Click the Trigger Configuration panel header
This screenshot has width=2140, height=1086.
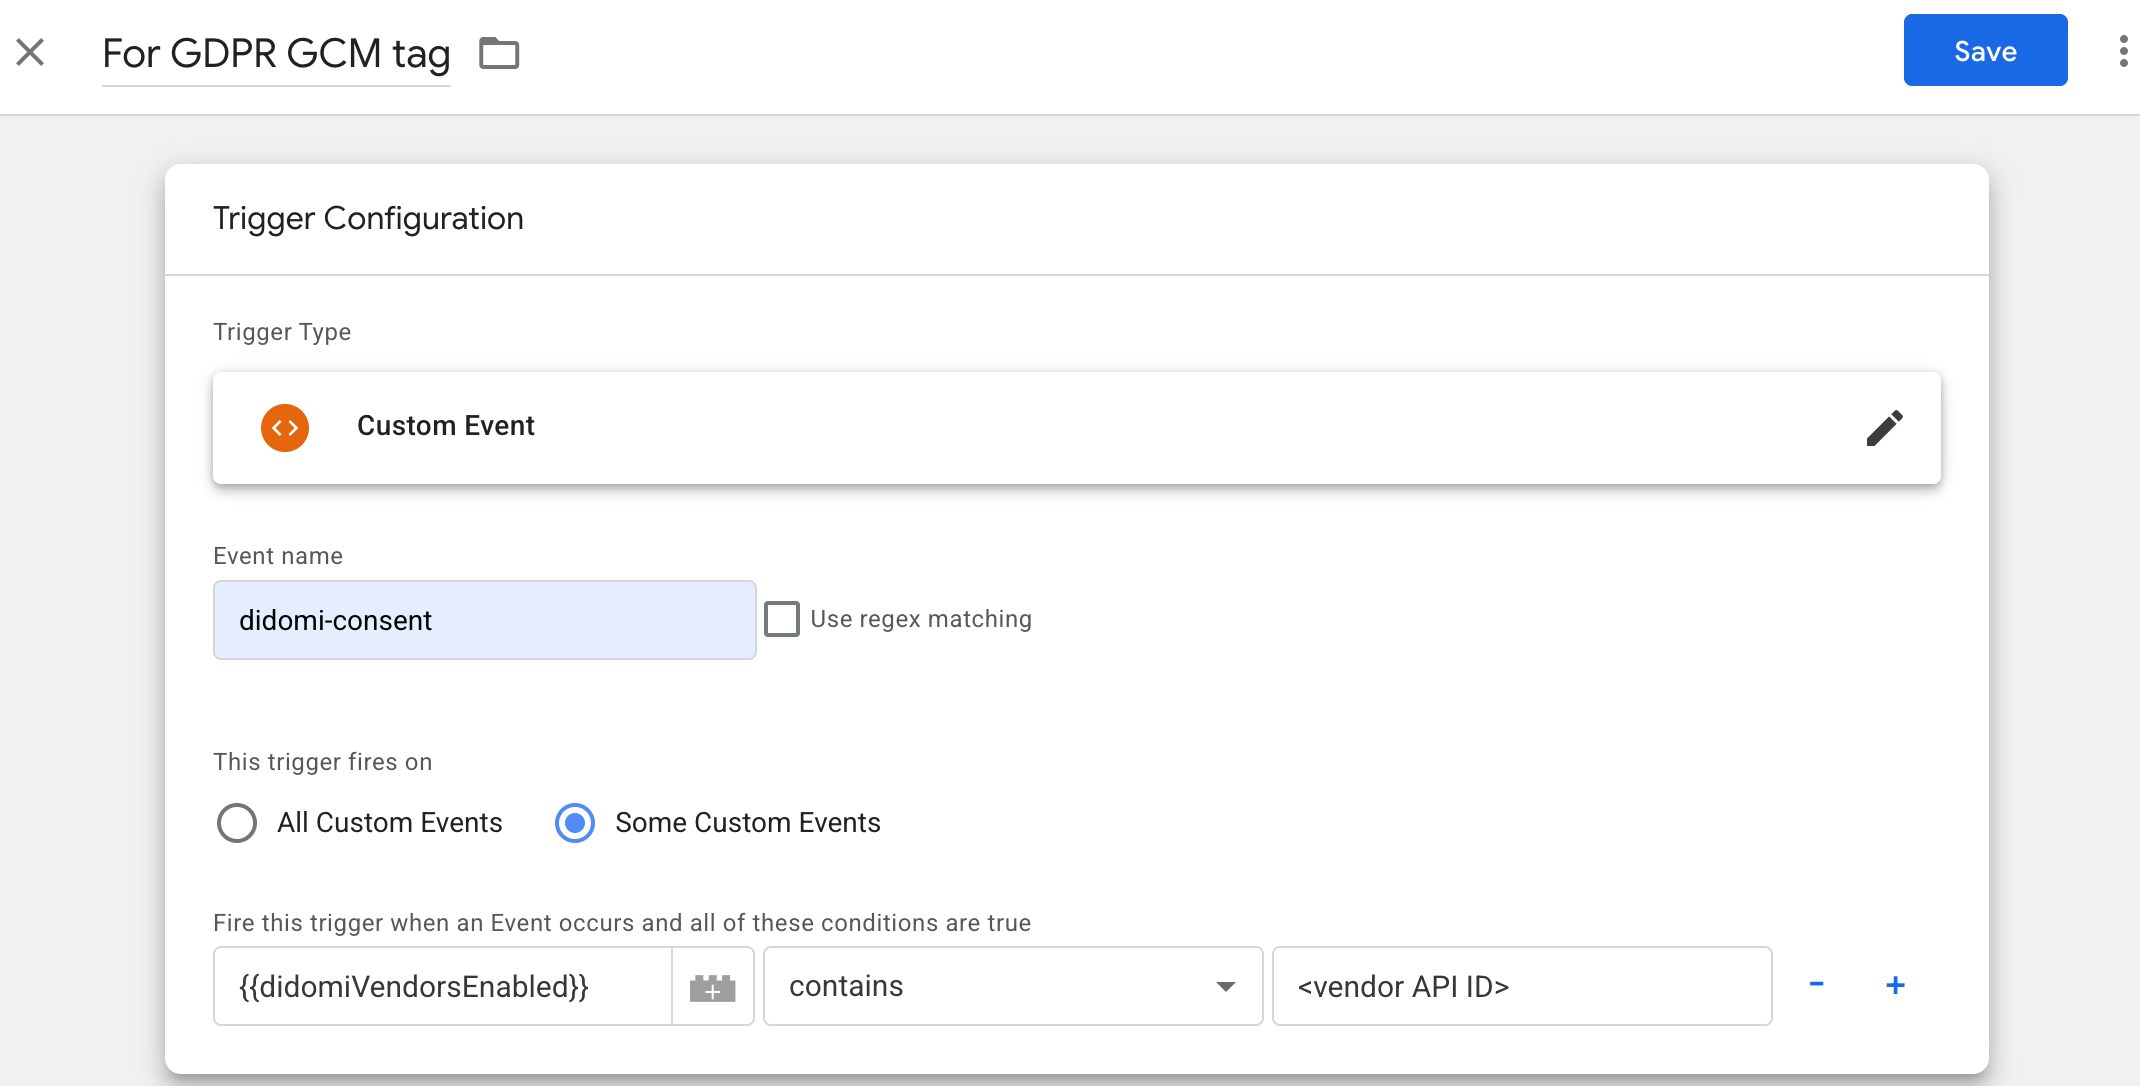[x=368, y=219]
